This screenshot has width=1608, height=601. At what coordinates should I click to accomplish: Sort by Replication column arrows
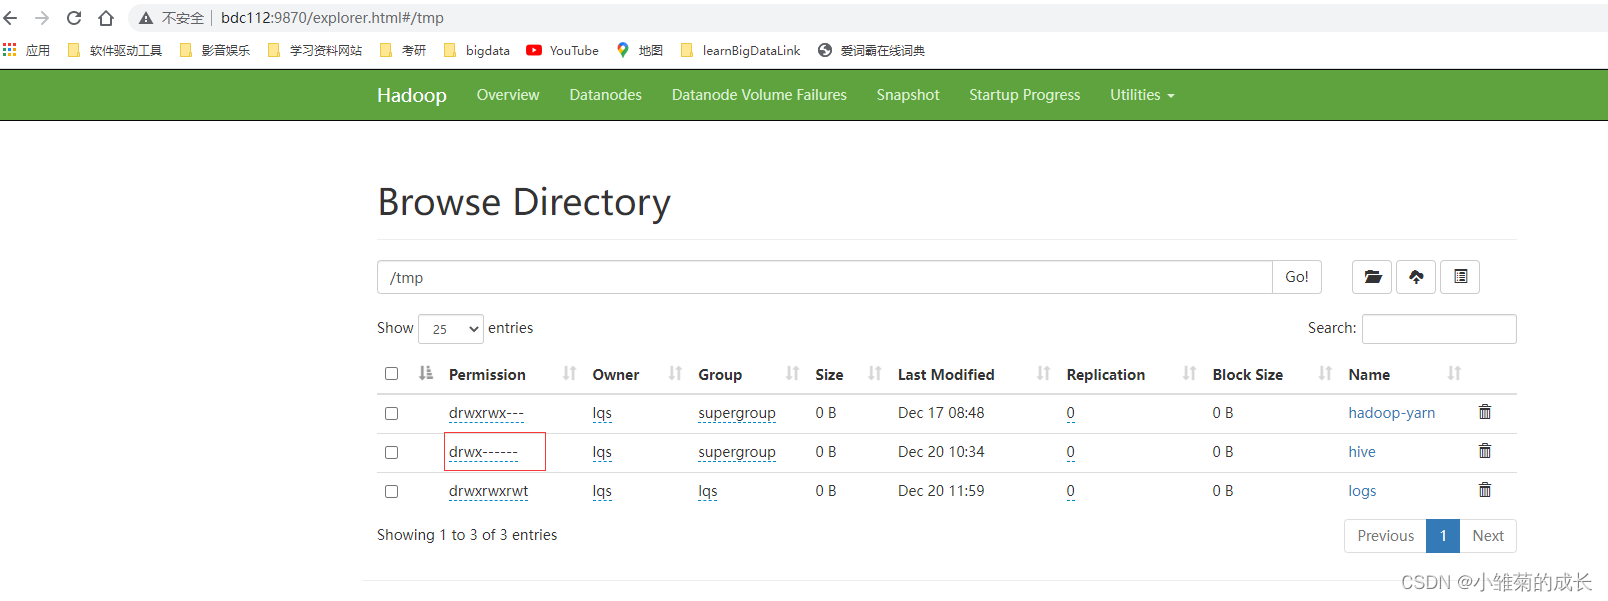[1189, 374]
